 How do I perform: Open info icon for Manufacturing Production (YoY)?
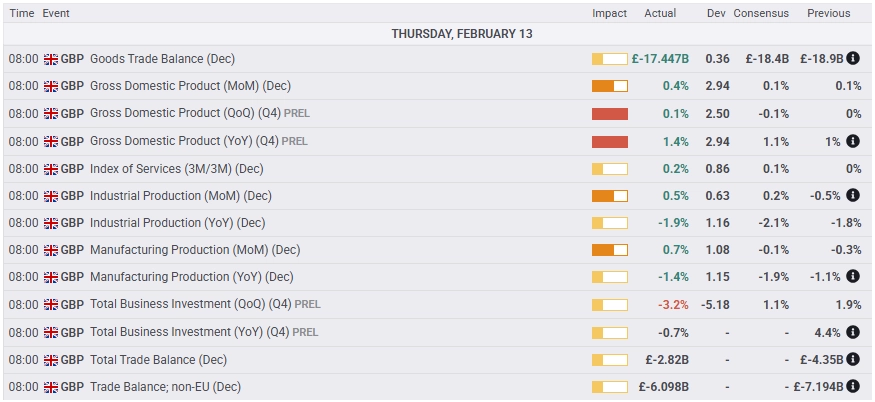(x=852, y=276)
